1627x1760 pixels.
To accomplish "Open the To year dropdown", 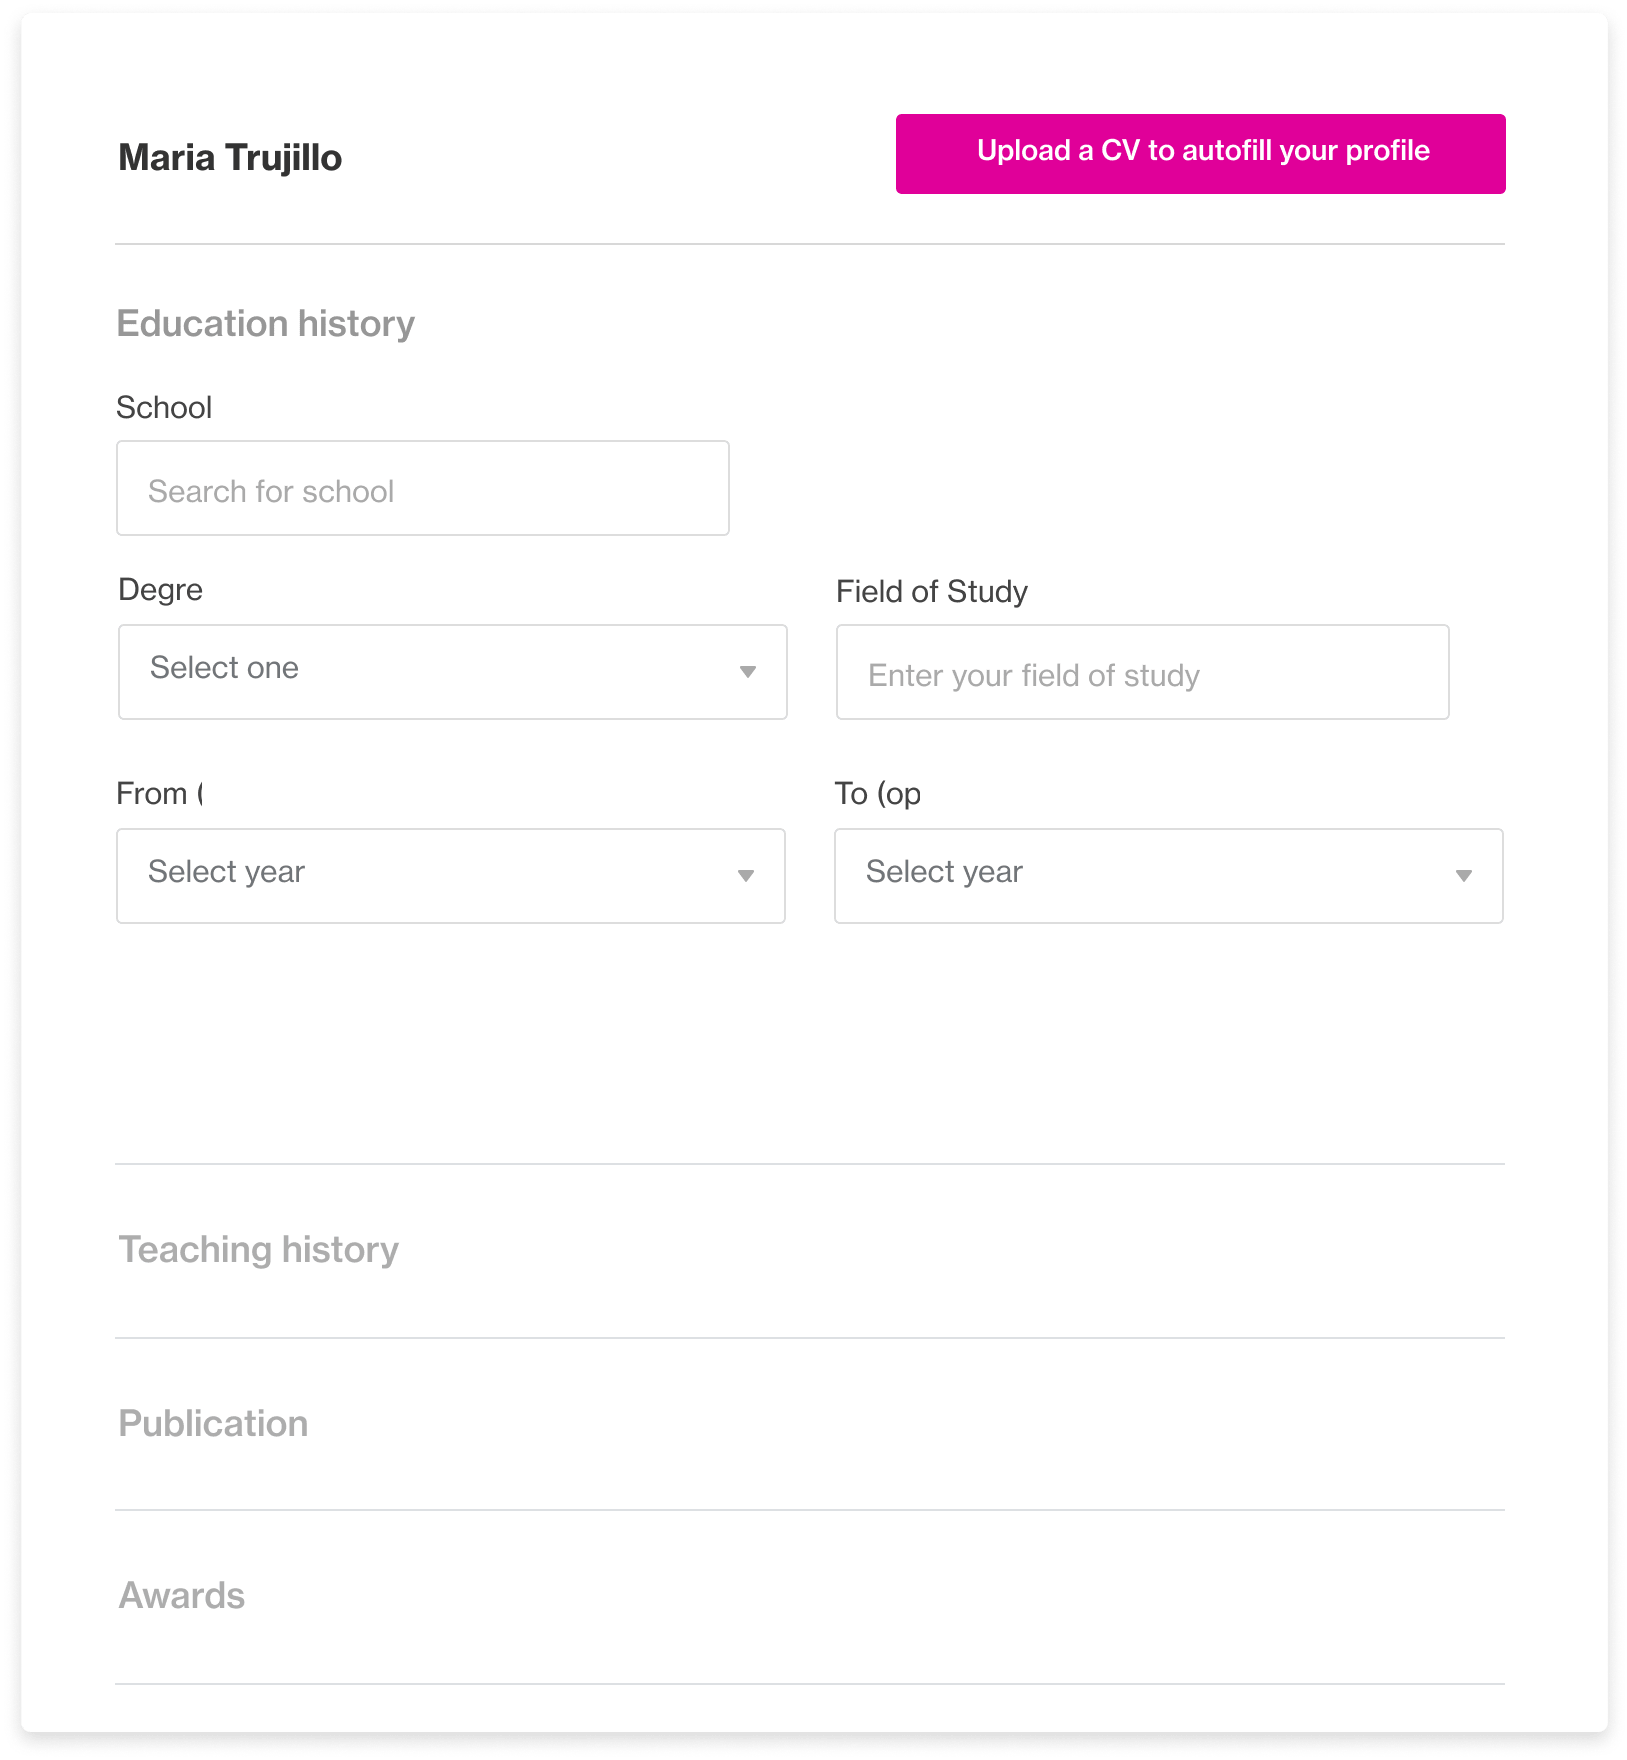I will click(x=1168, y=875).
